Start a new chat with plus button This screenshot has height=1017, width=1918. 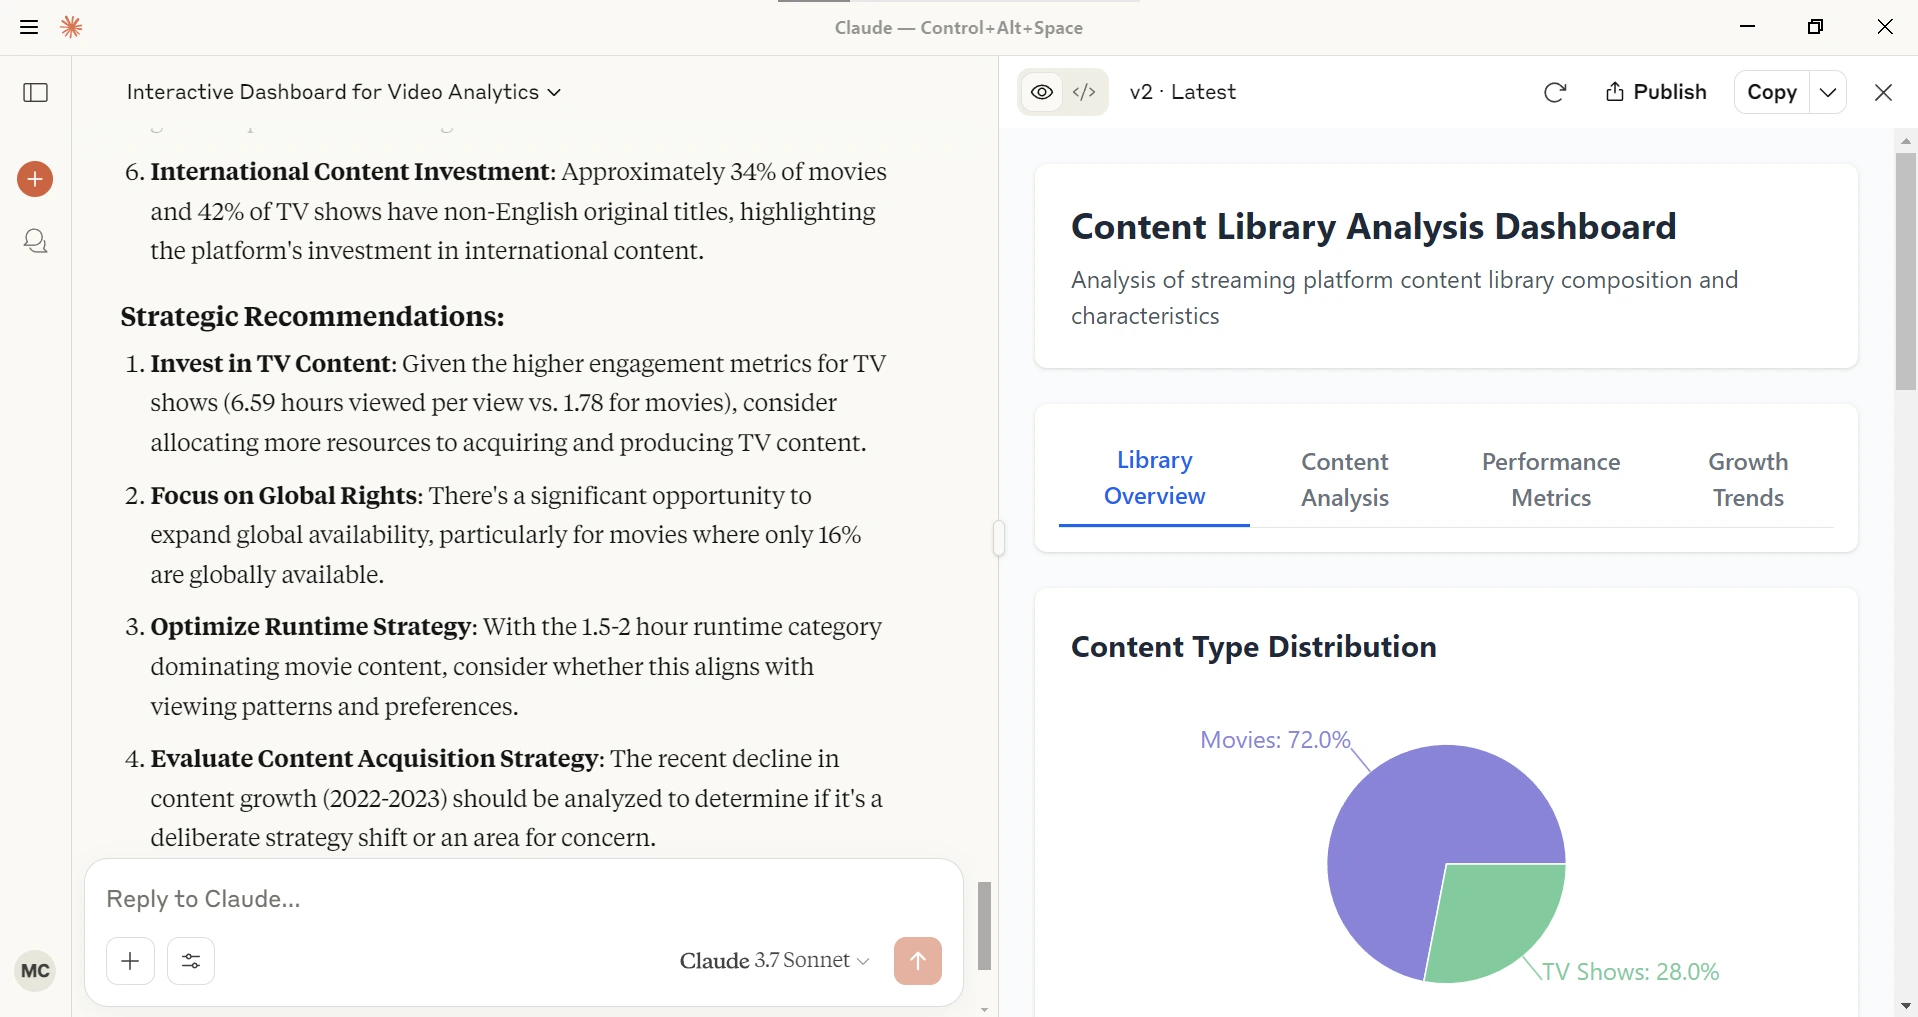pyautogui.click(x=35, y=179)
